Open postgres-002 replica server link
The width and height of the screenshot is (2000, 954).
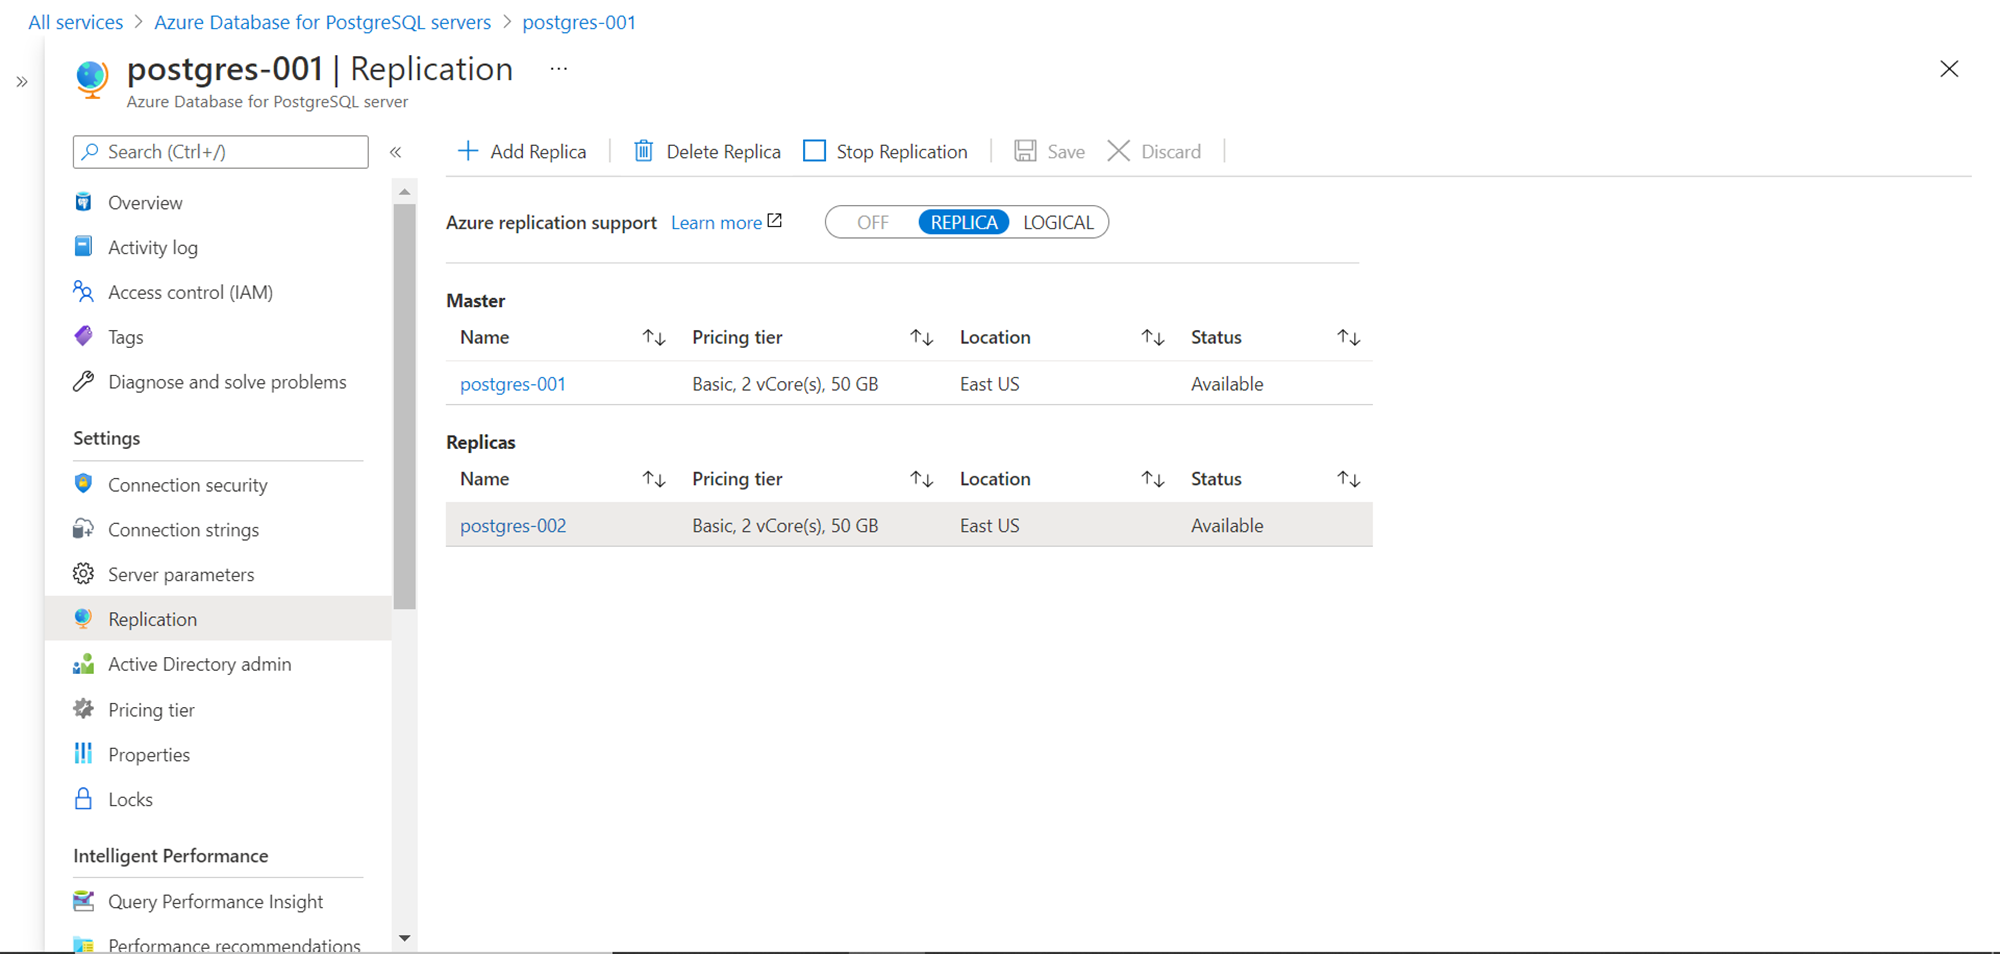pyautogui.click(x=513, y=526)
